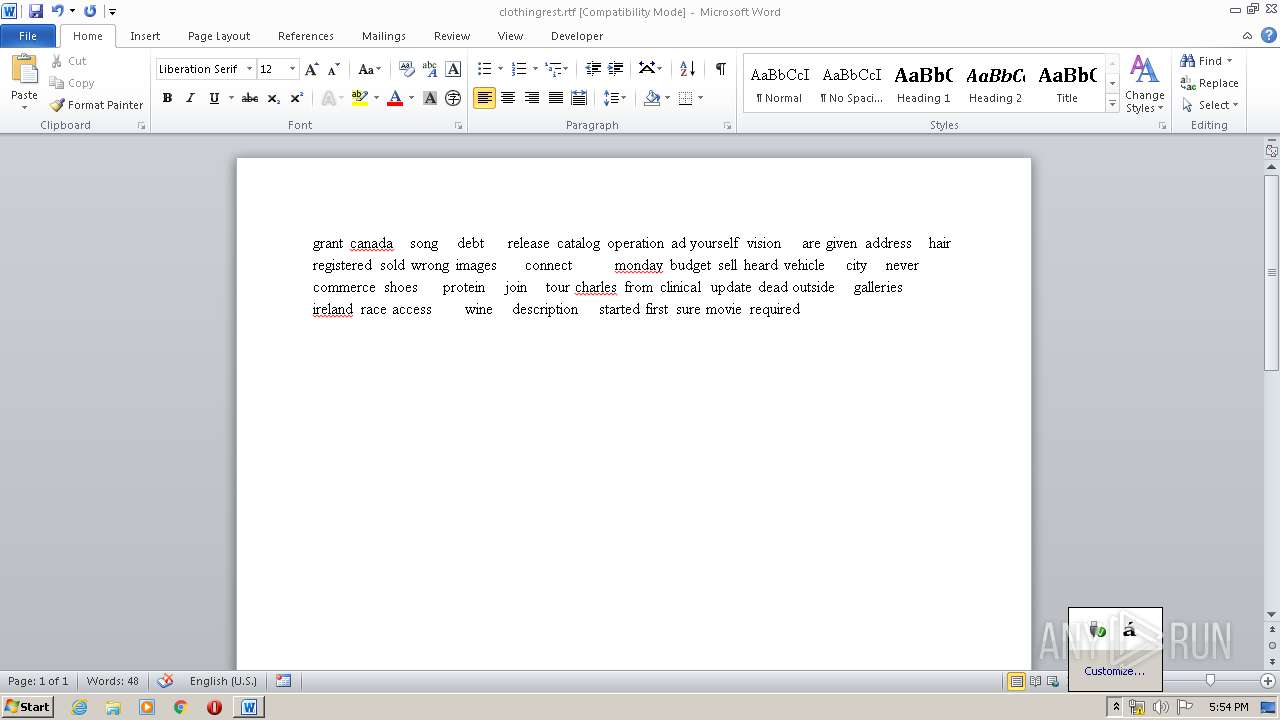Click the proofing status icon in status bar
The height and width of the screenshot is (720, 1280).
point(166,681)
